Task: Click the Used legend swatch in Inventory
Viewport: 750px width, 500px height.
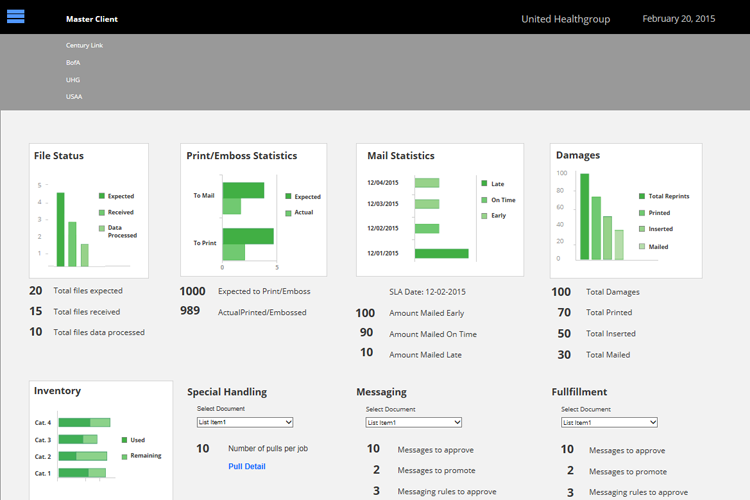Action: (124, 440)
